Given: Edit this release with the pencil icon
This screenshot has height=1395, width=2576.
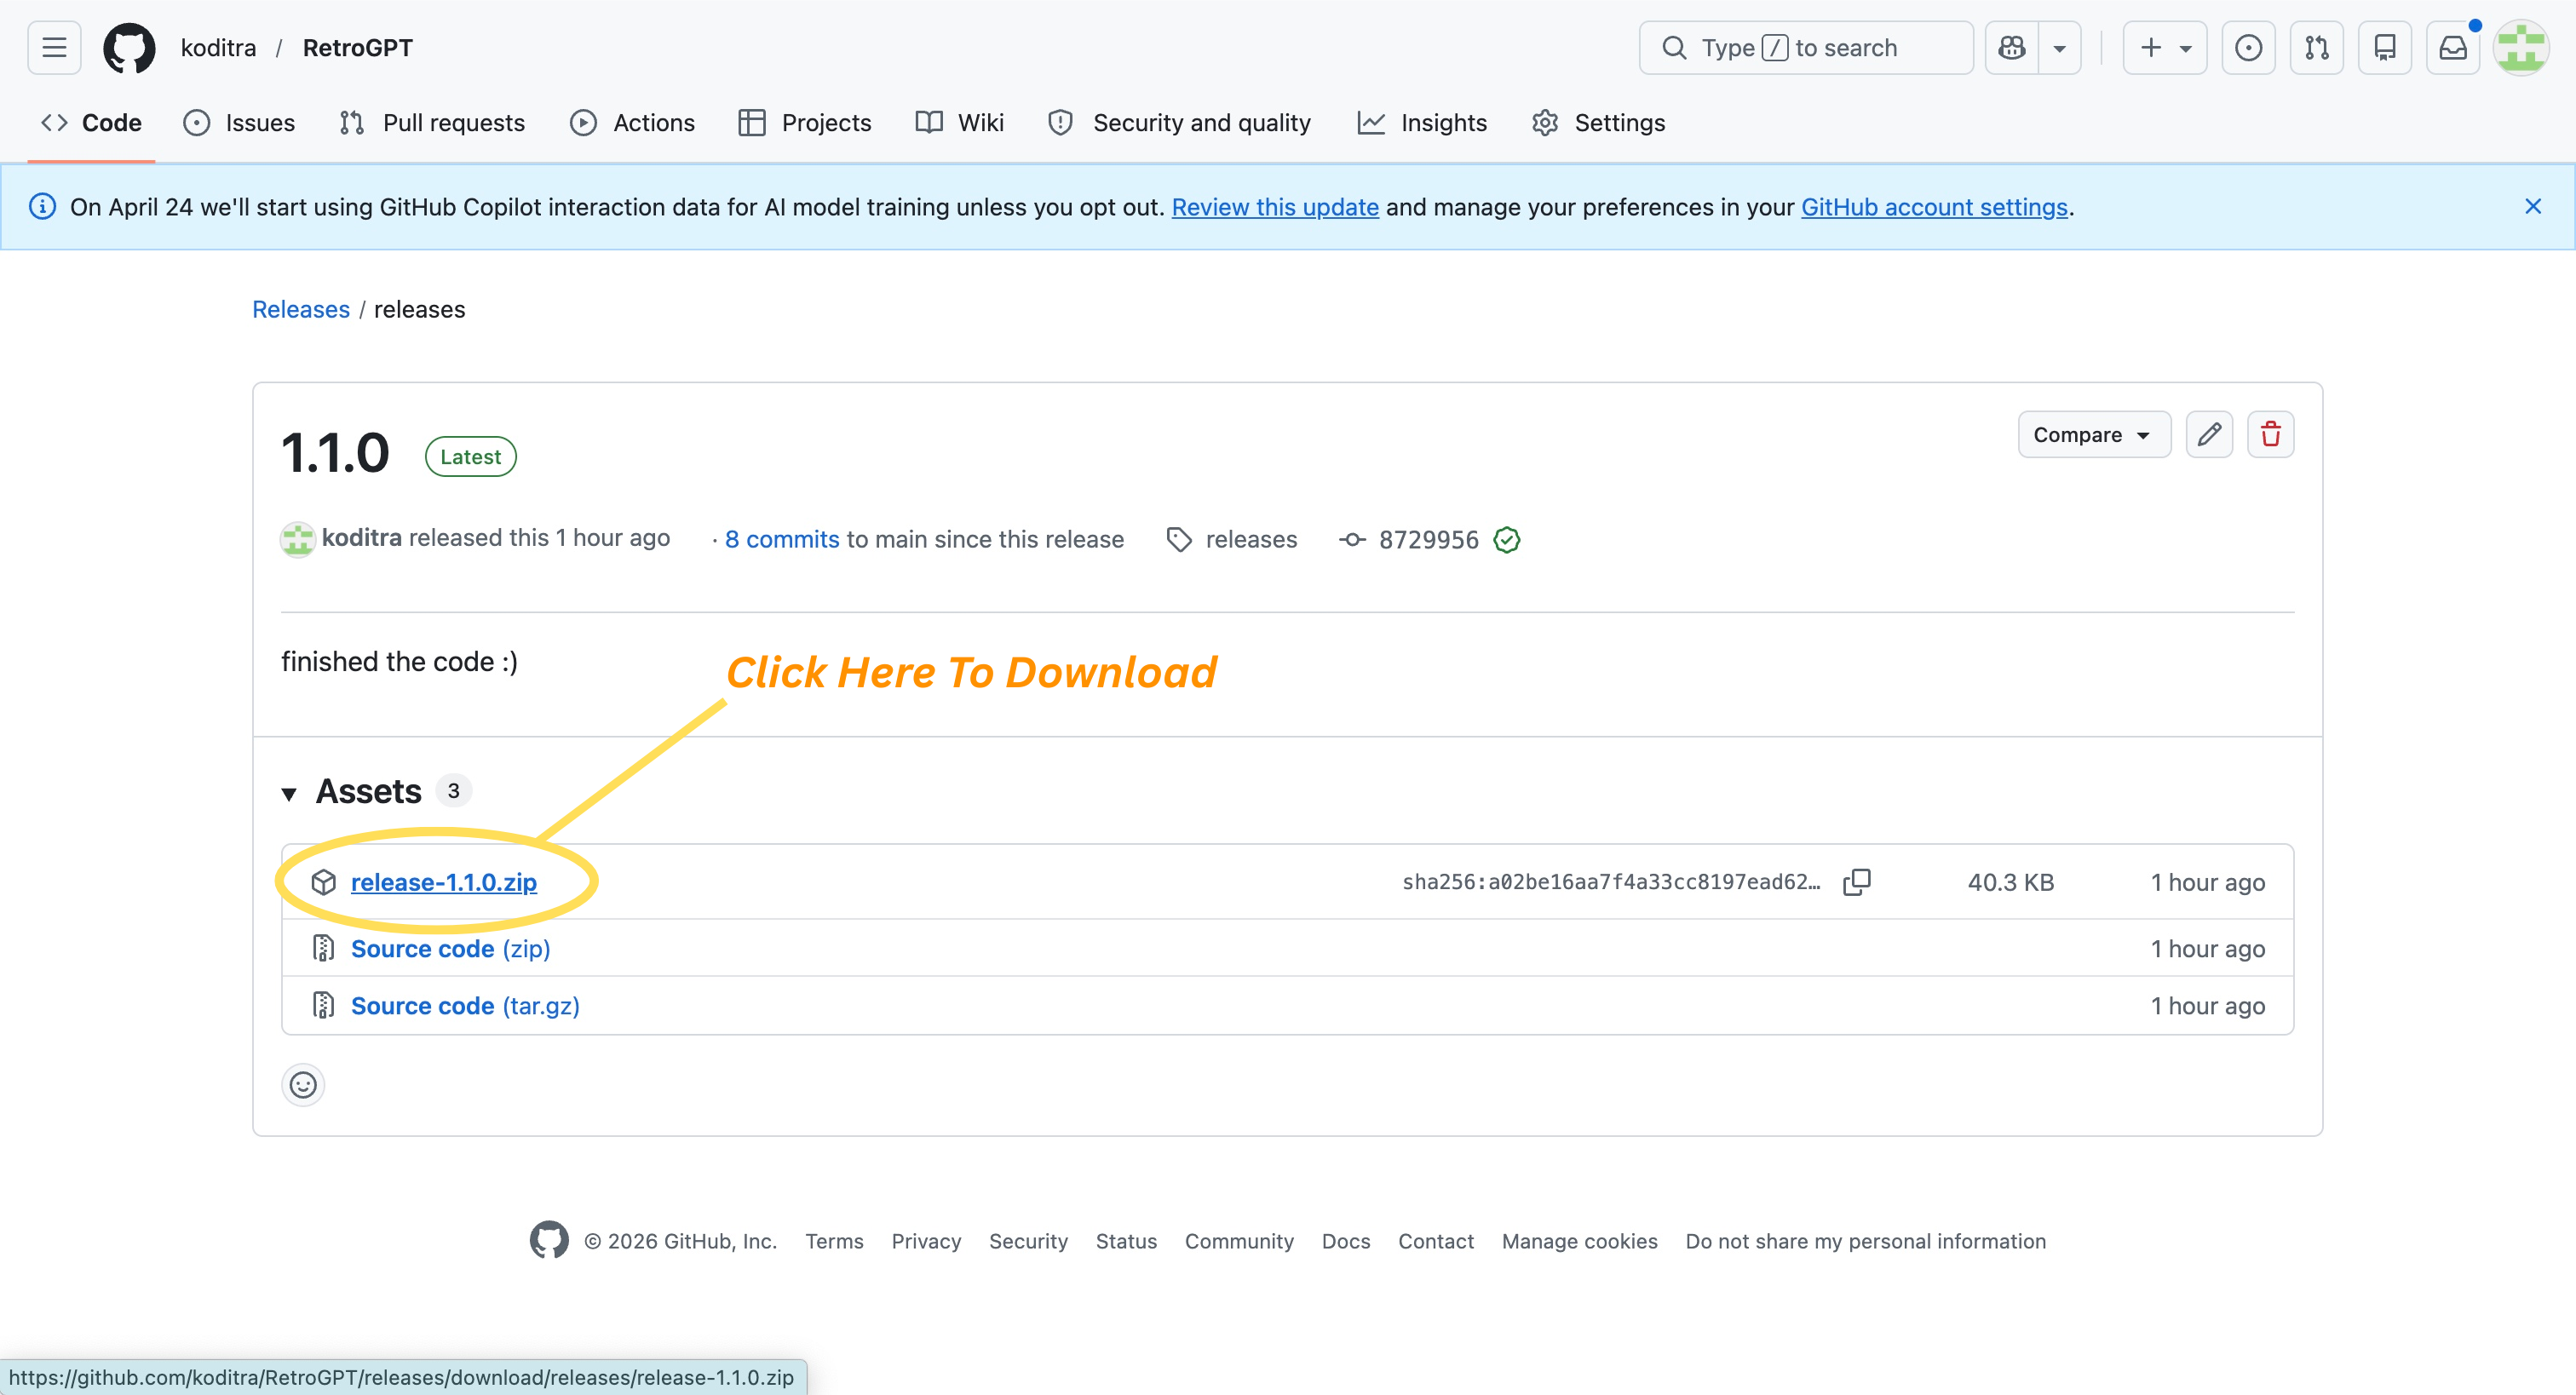Looking at the screenshot, I should click(2208, 434).
